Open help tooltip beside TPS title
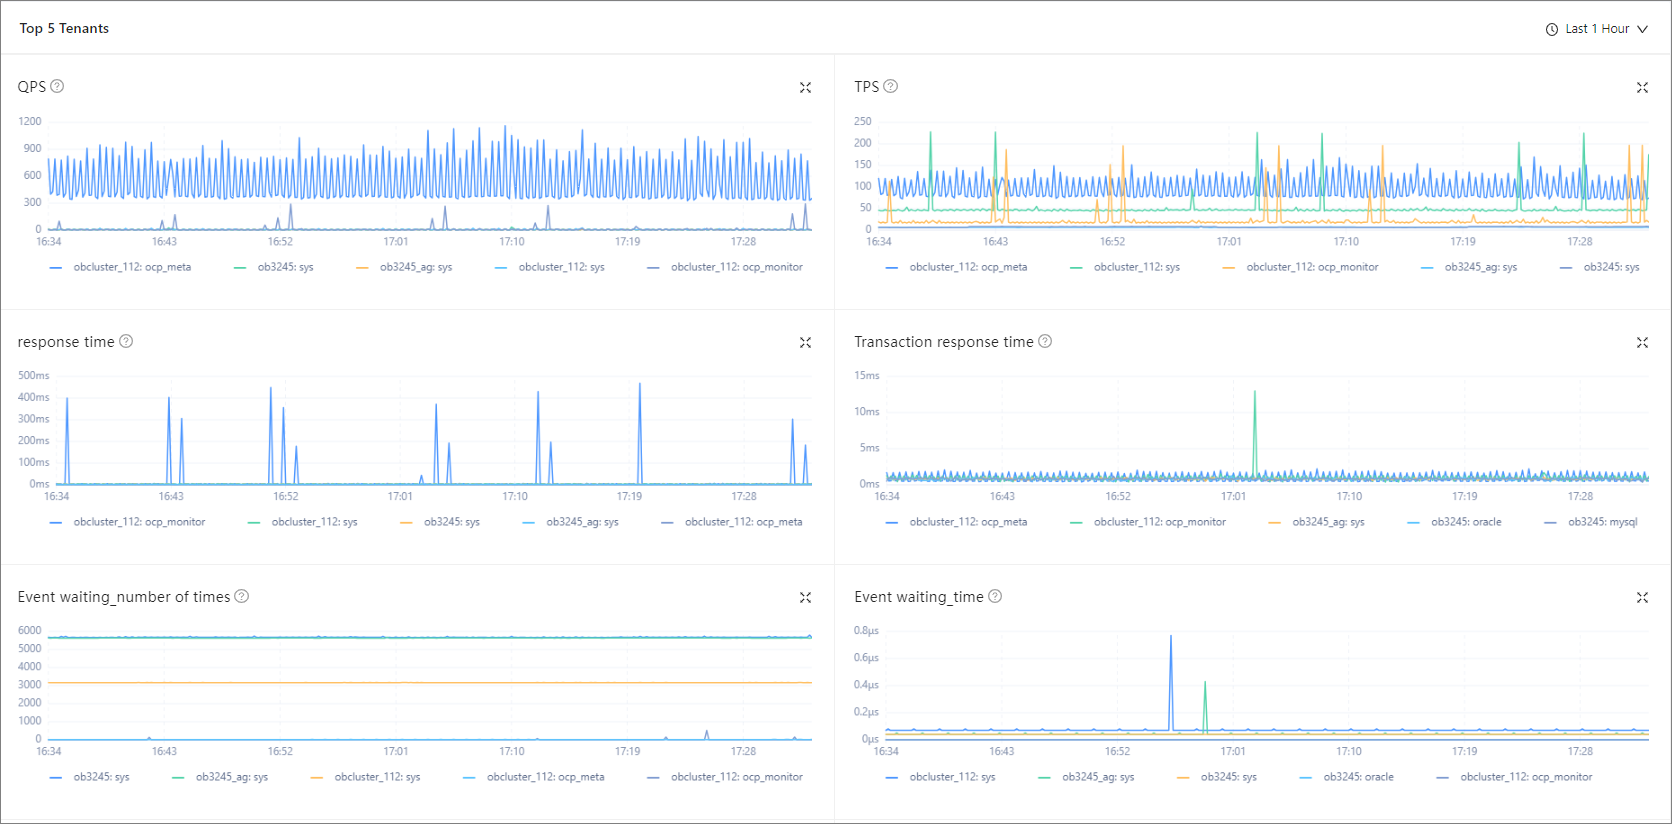The height and width of the screenshot is (824, 1672). 890,86
